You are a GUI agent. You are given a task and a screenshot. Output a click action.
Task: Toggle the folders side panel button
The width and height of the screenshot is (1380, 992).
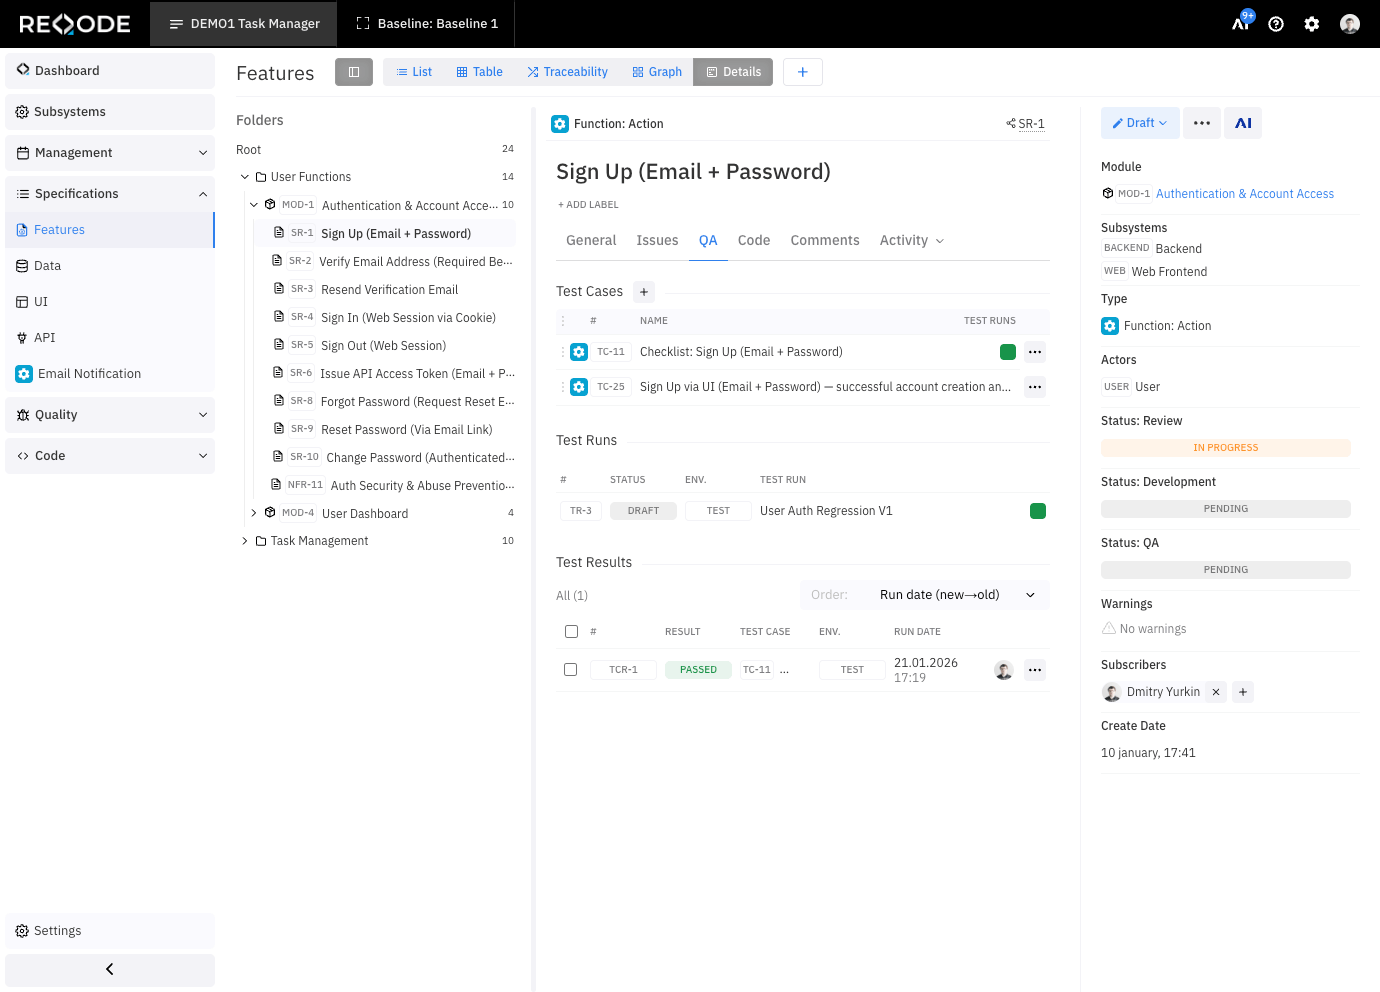(353, 72)
